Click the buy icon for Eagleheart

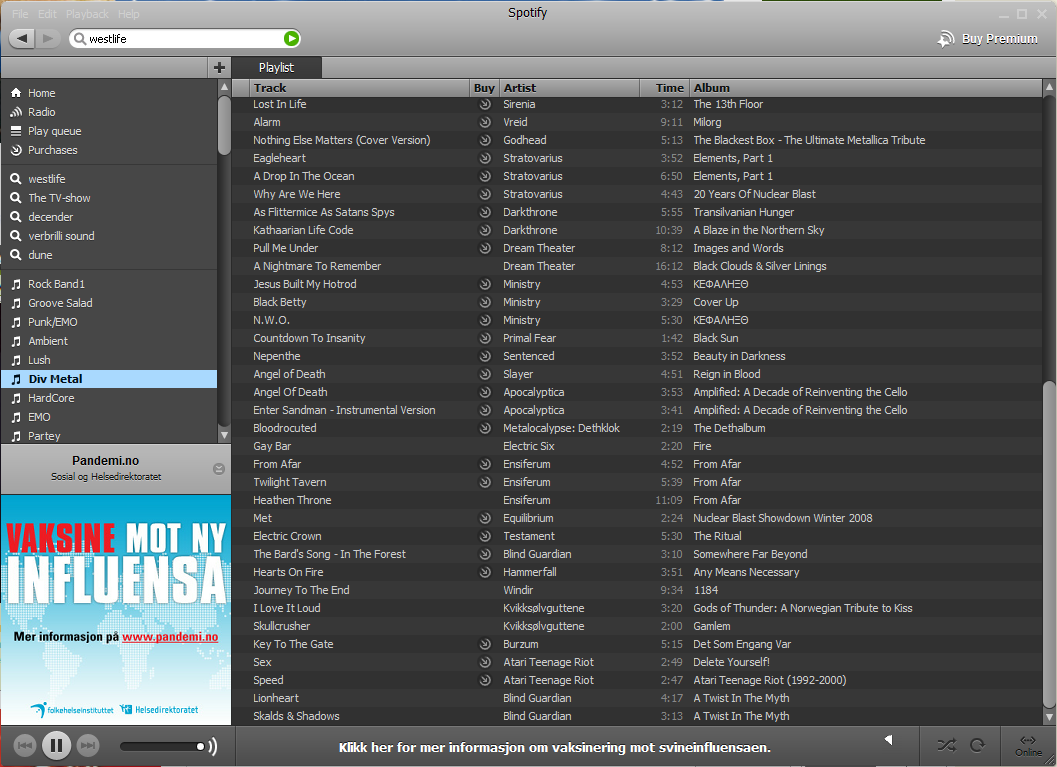tap(485, 158)
